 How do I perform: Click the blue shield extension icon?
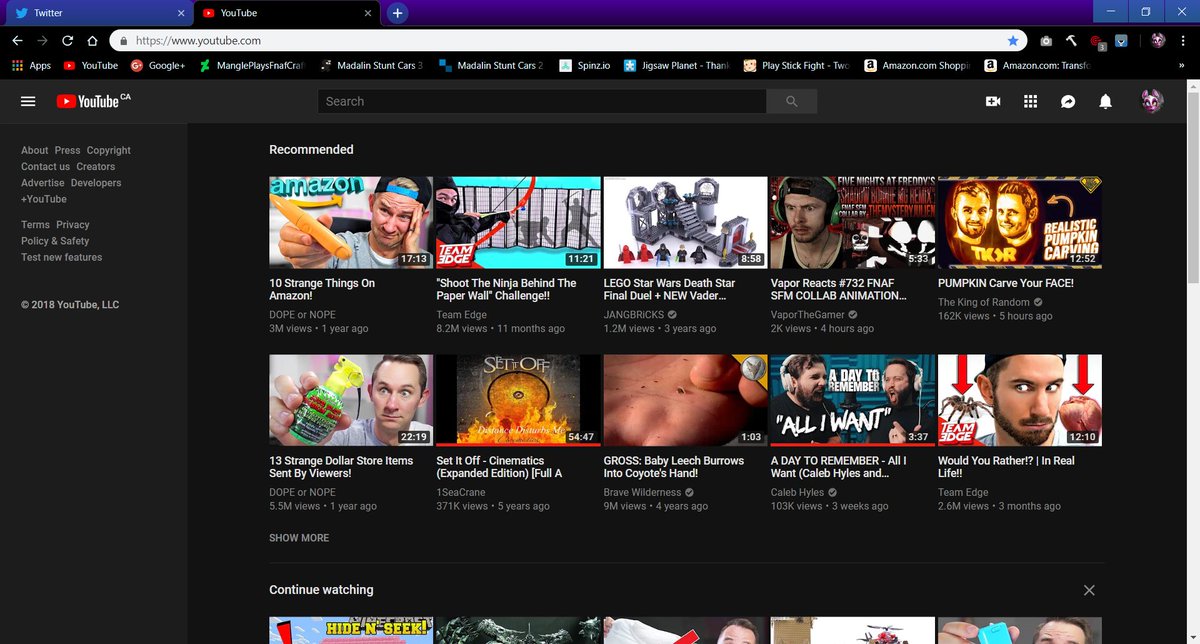point(1121,41)
